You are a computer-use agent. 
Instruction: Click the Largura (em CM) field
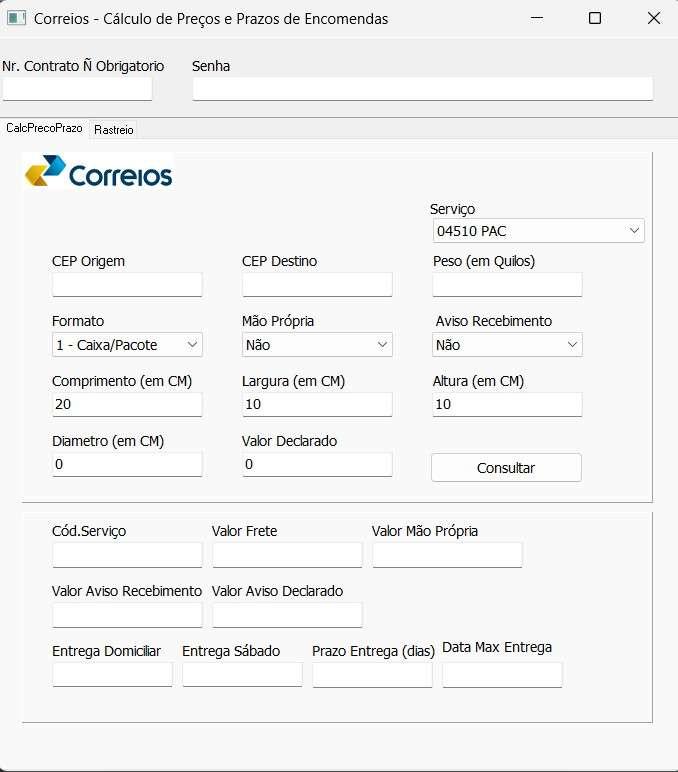(317, 405)
